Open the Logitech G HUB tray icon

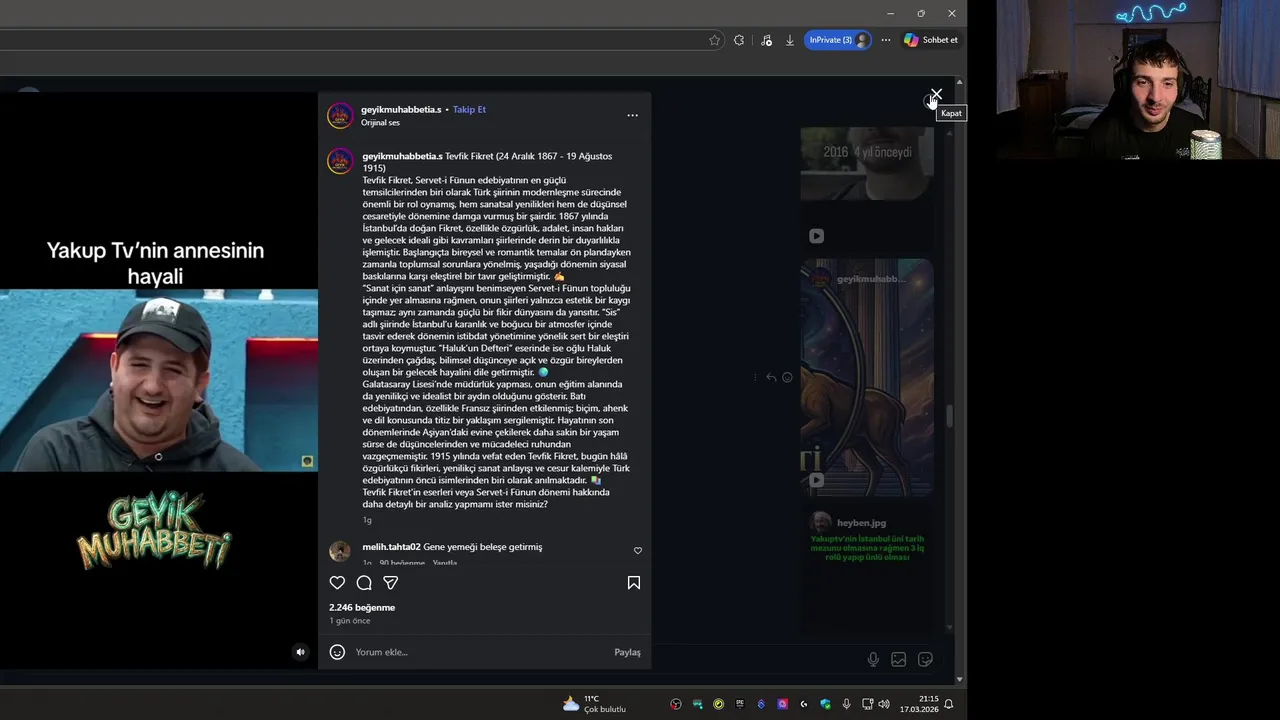(804, 704)
